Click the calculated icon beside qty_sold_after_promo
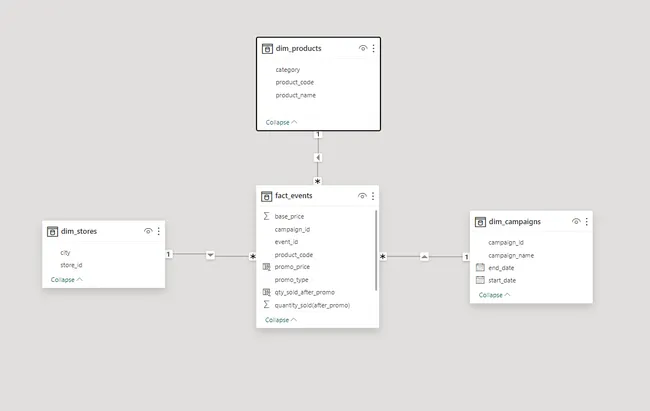The height and width of the screenshot is (411, 650). [267, 292]
